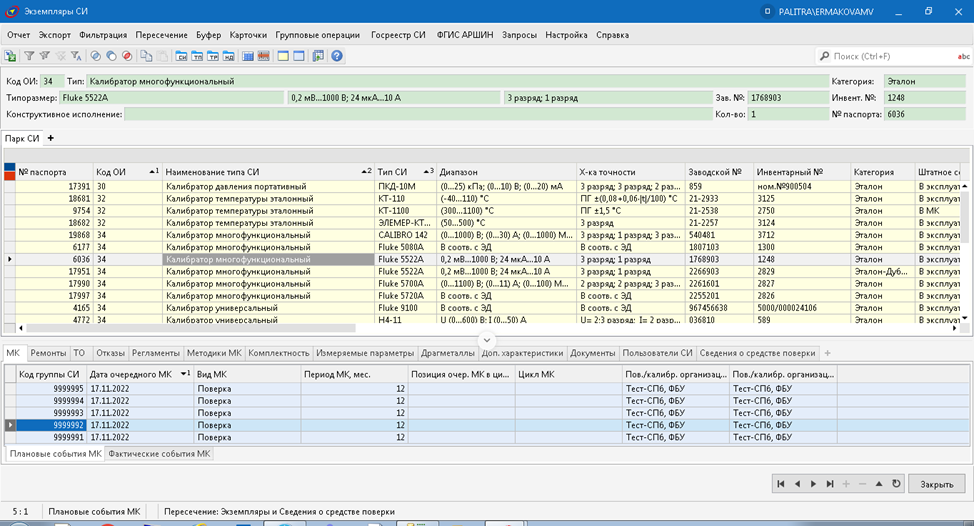The height and width of the screenshot is (526, 974).
Task: Click the Типоразмер field Fluke 5522A
Action: pos(171,97)
